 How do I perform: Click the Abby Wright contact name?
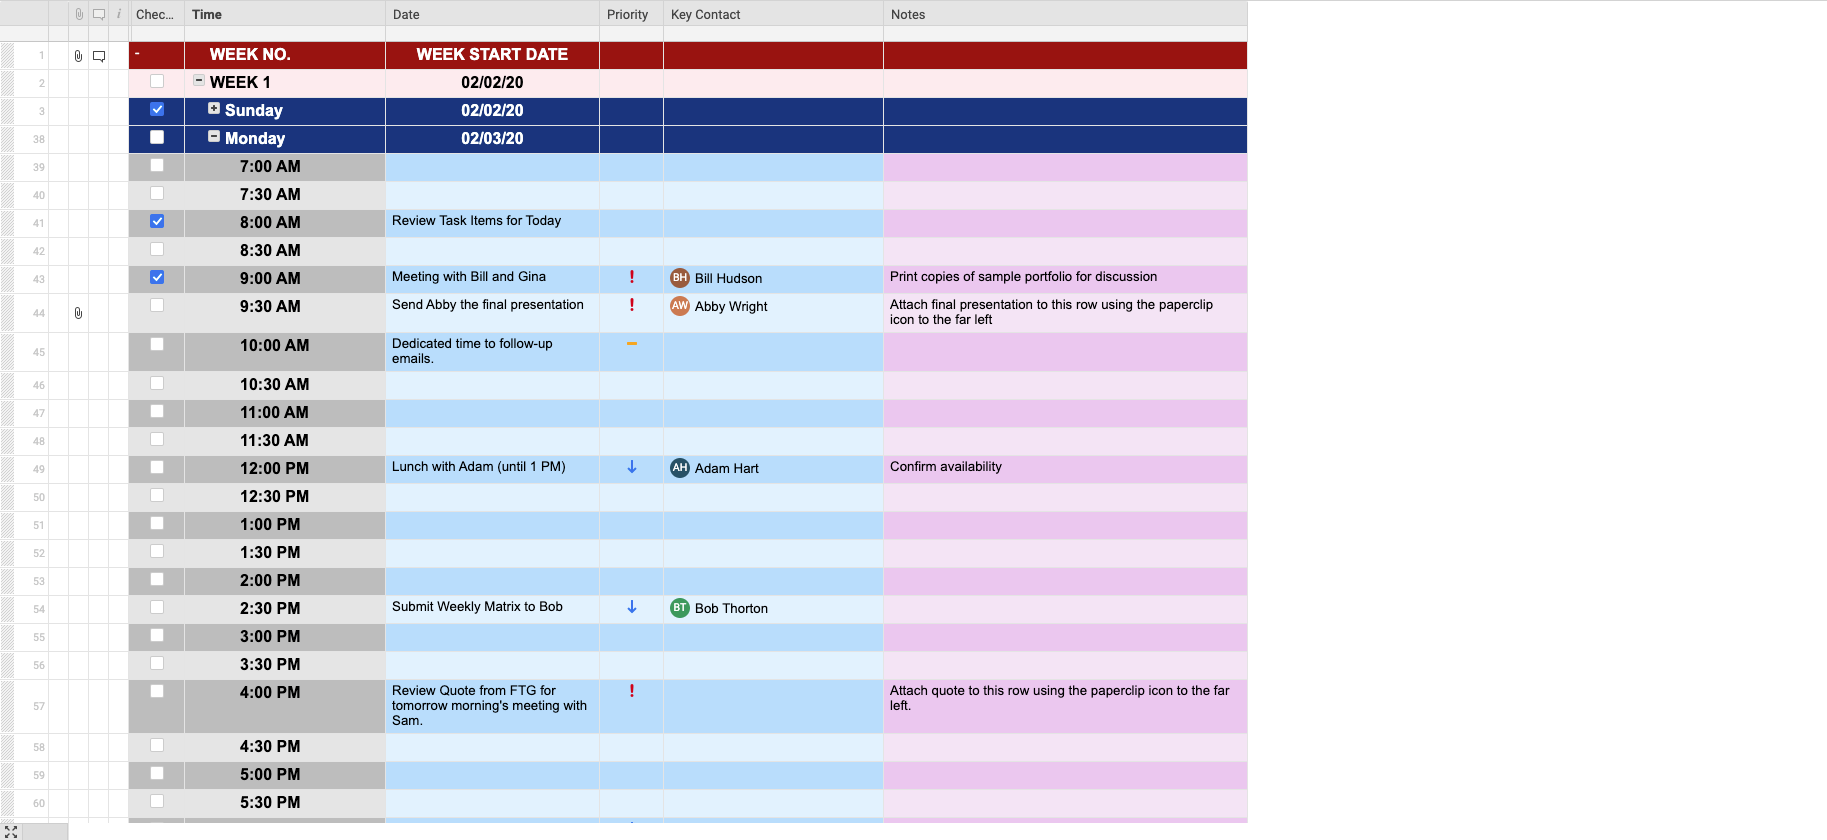pos(731,307)
